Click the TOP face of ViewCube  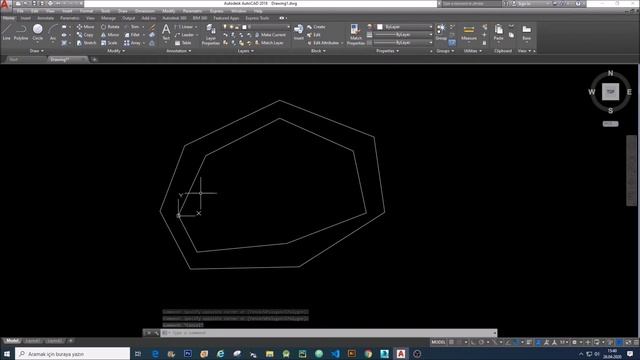point(610,92)
